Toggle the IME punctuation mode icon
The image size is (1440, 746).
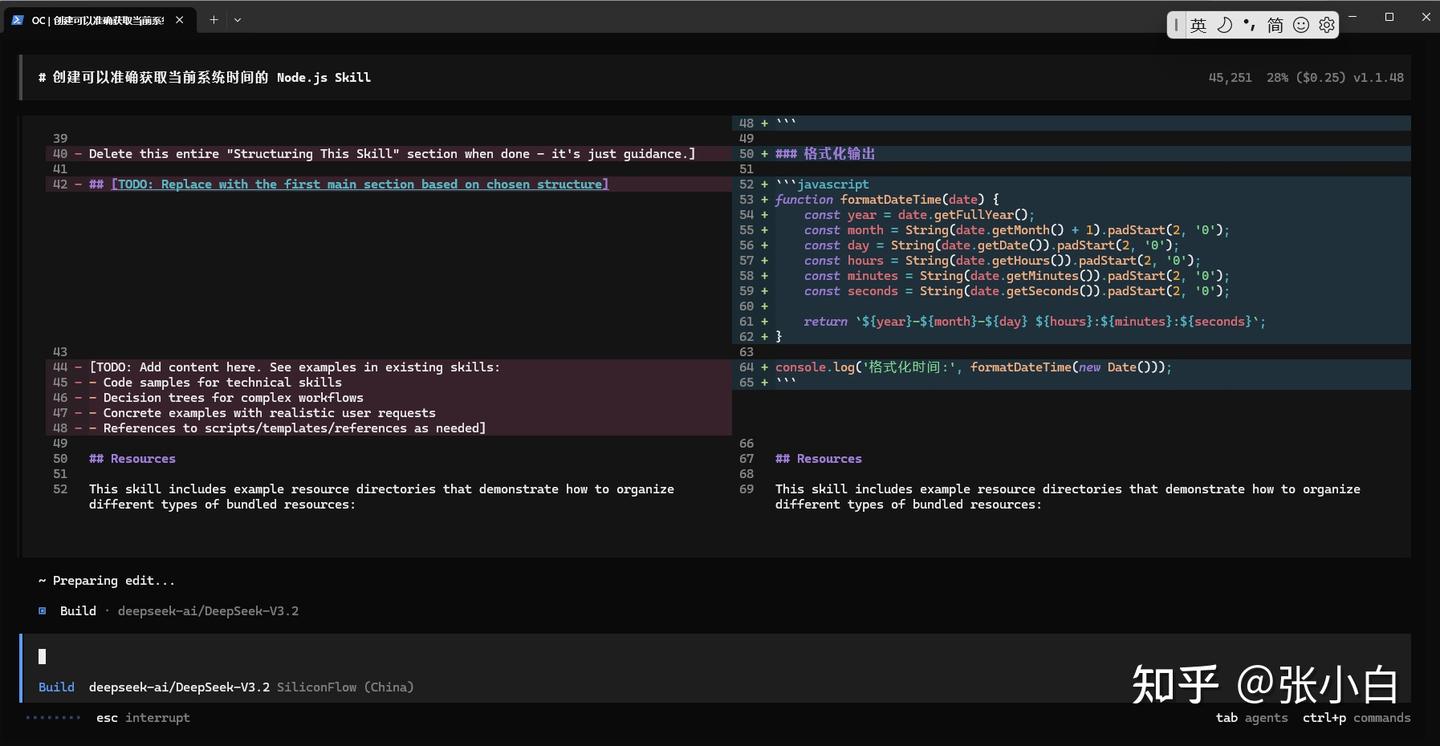1250,25
